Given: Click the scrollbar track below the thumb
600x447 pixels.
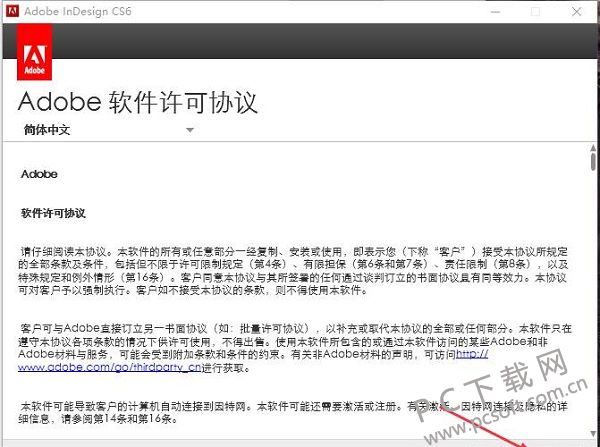Looking at the screenshot, I should click(593, 300).
